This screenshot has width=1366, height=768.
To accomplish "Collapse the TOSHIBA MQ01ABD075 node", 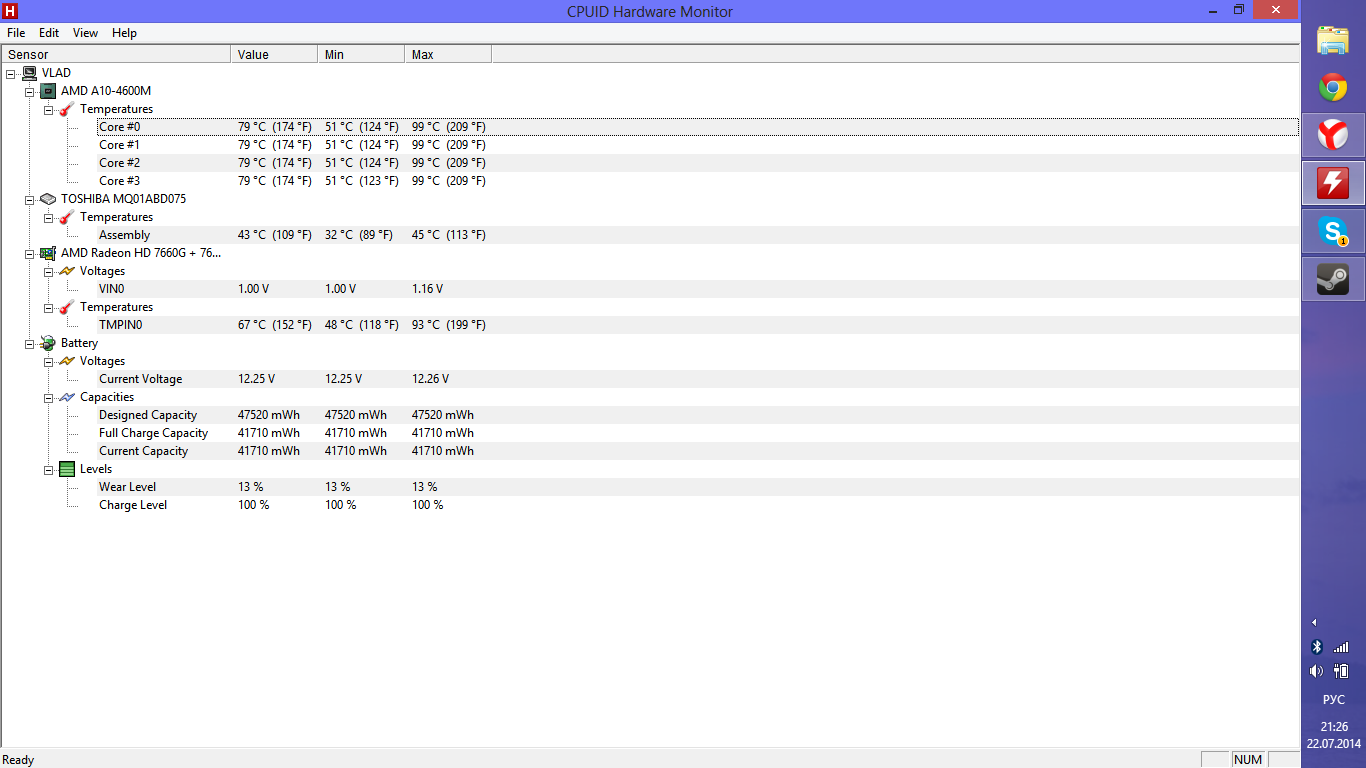I will click(x=29, y=199).
